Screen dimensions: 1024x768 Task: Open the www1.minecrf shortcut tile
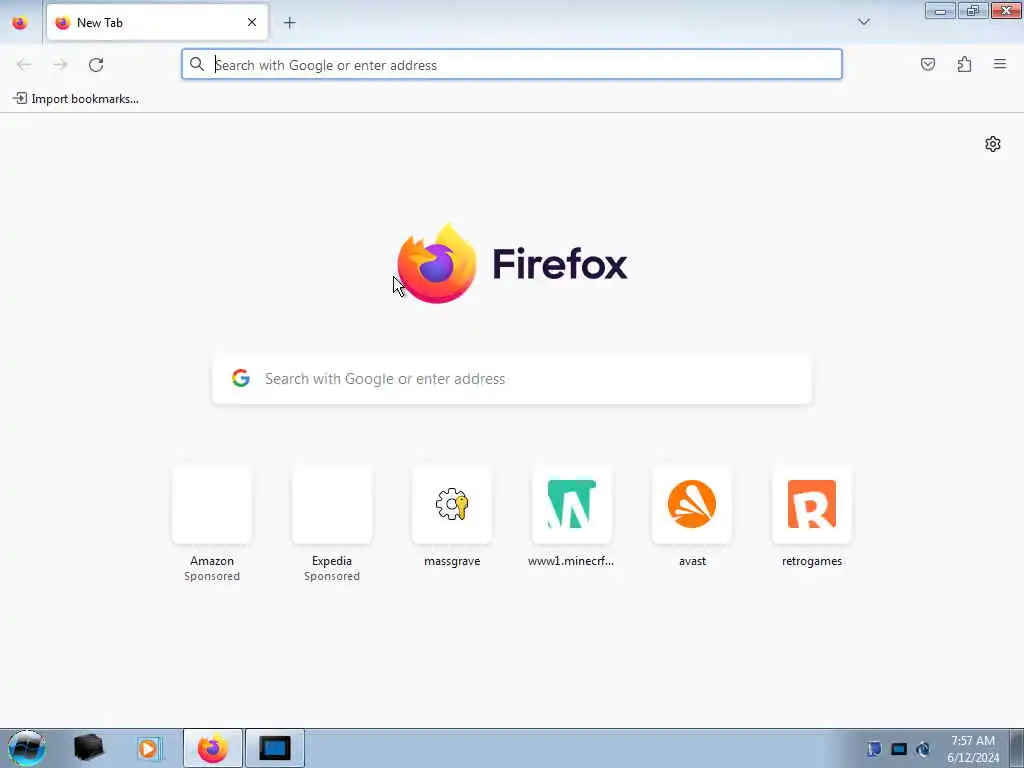(x=571, y=504)
